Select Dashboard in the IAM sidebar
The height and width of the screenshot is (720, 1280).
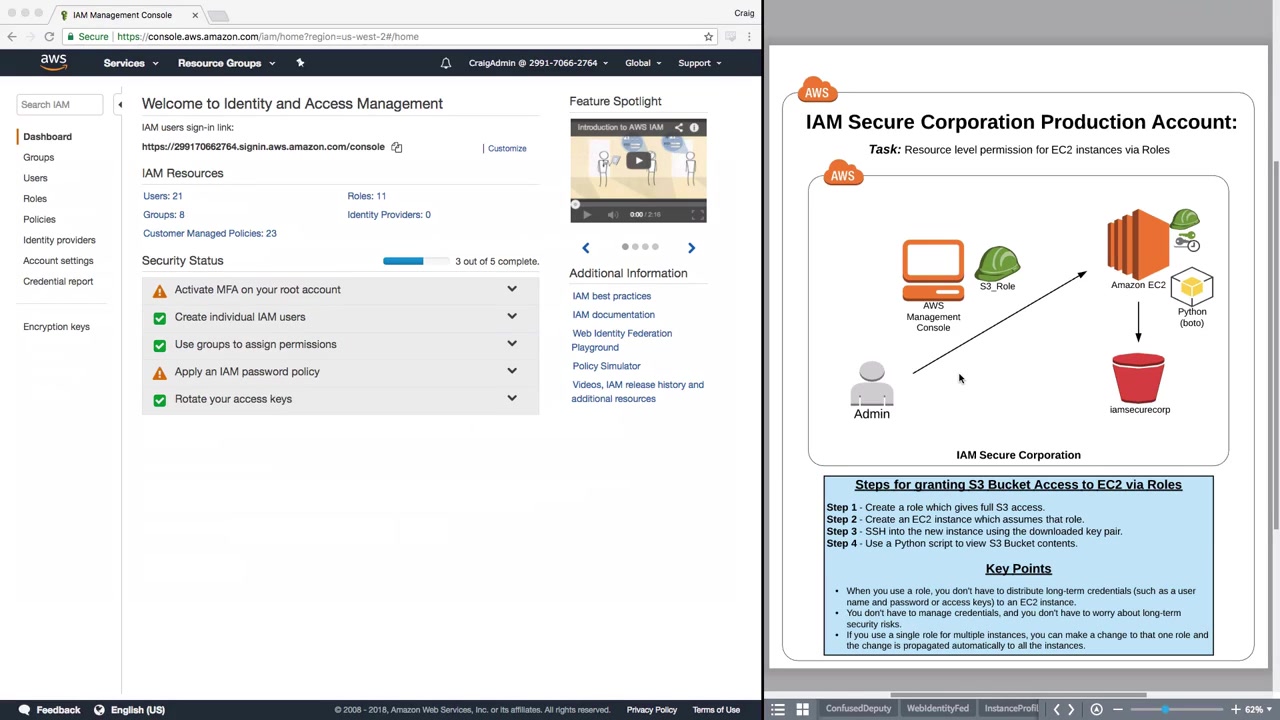pos(47,137)
